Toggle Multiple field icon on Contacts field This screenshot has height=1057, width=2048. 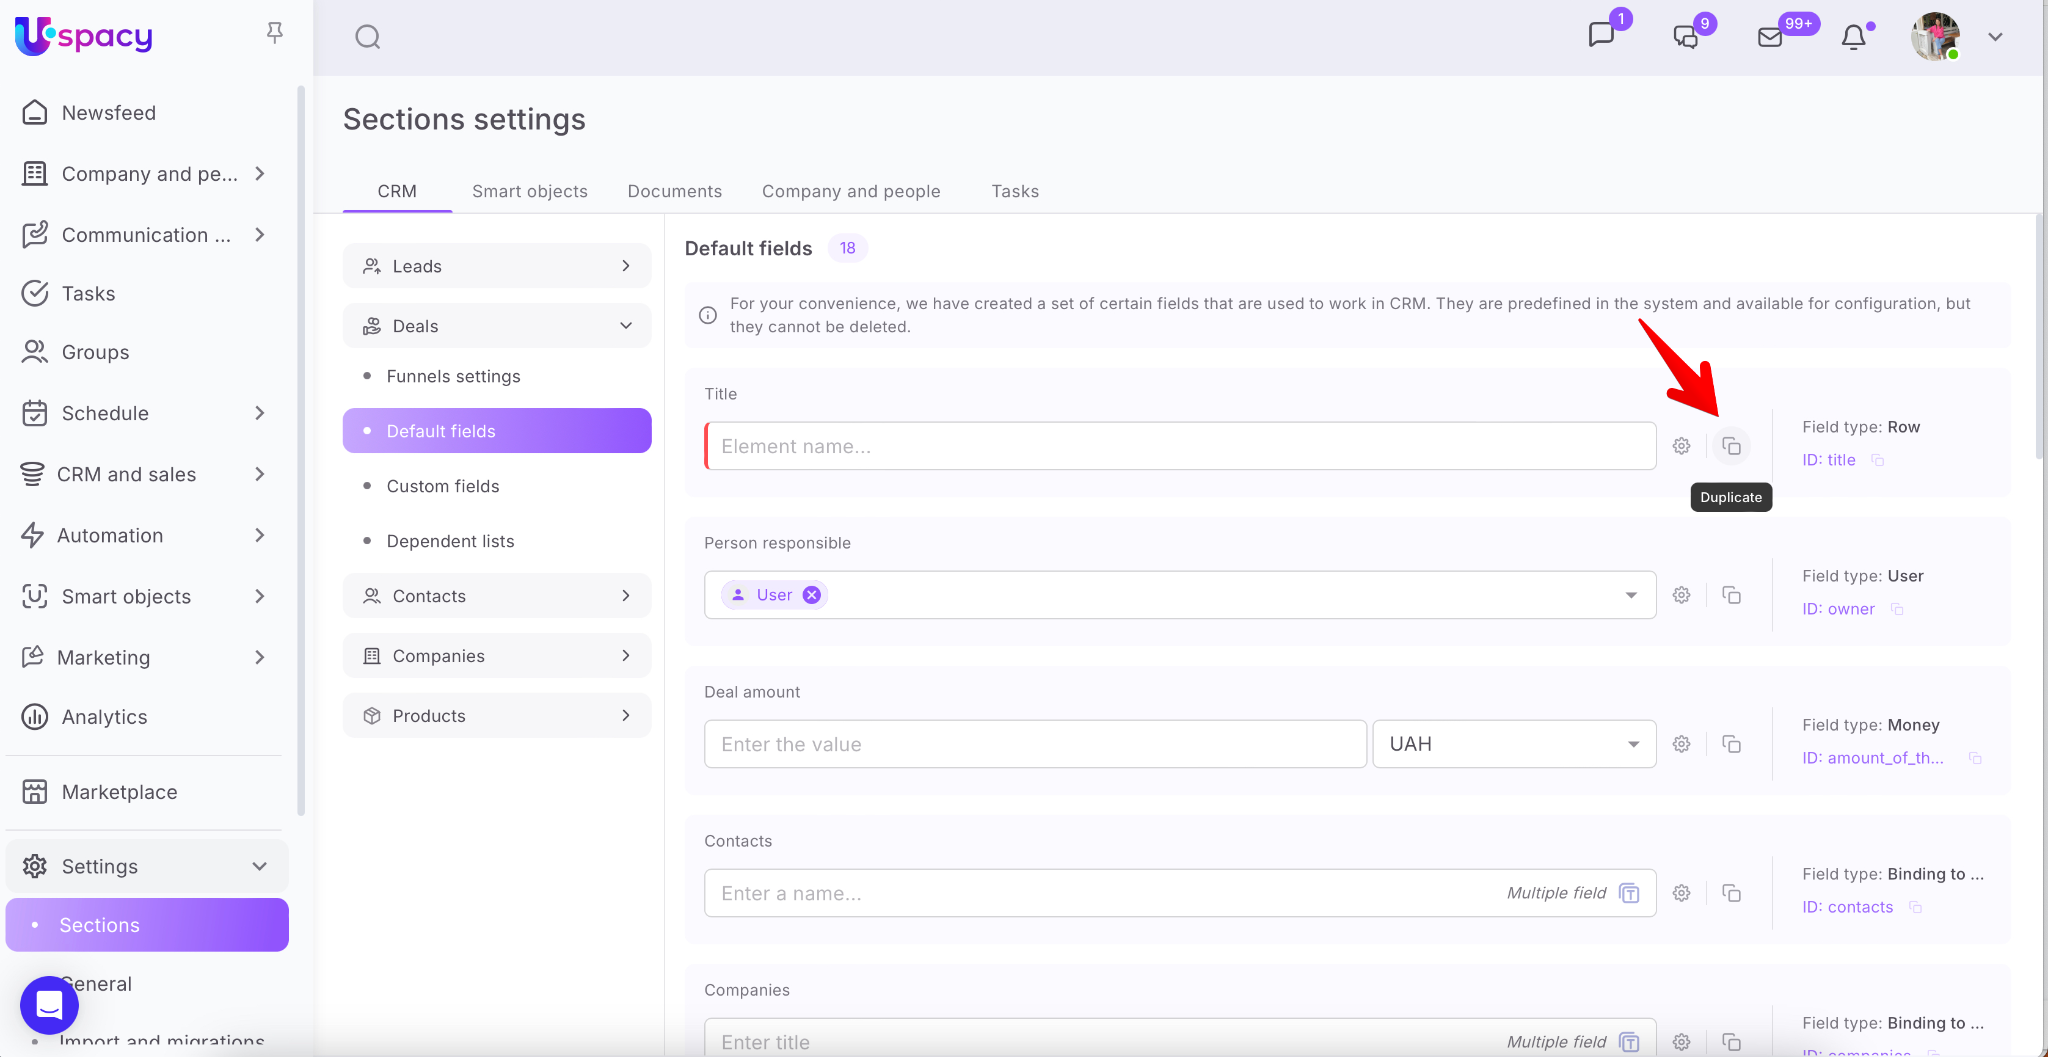coord(1629,893)
